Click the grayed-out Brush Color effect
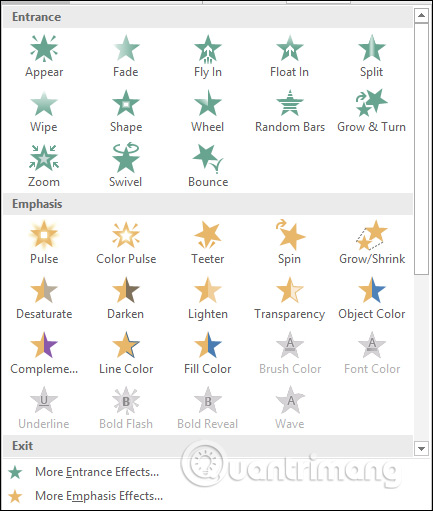Screen dimensions: 433x511 pyautogui.click(x=289, y=353)
